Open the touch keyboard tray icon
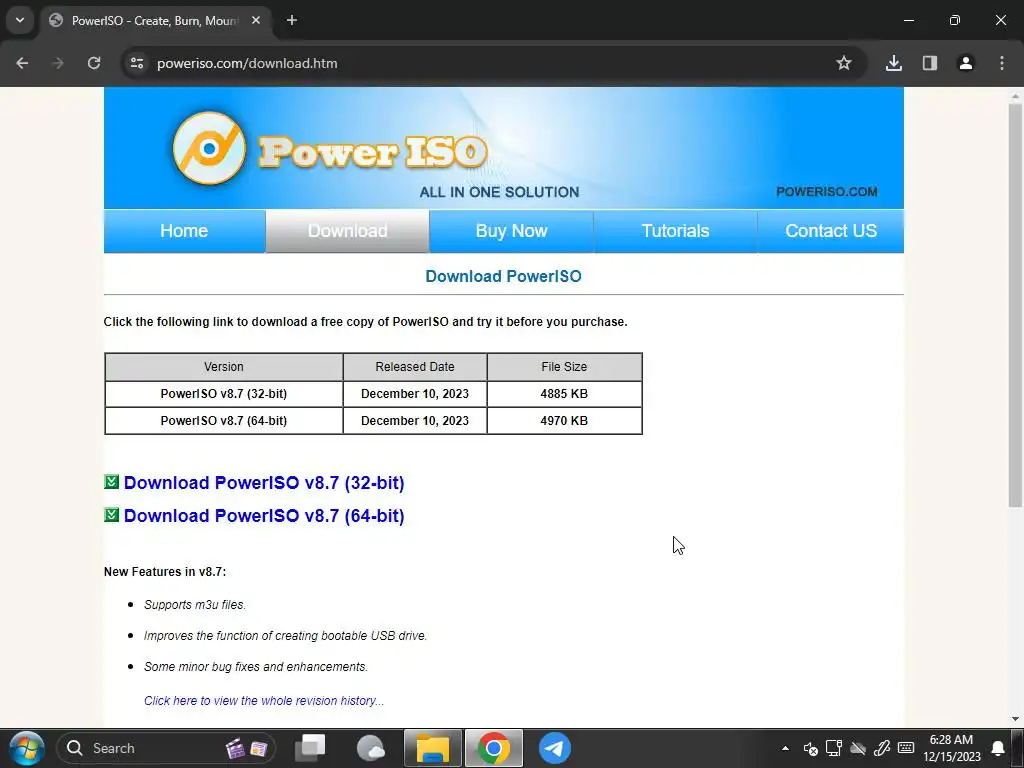1024x768 pixels. click(x=906, y=748)
